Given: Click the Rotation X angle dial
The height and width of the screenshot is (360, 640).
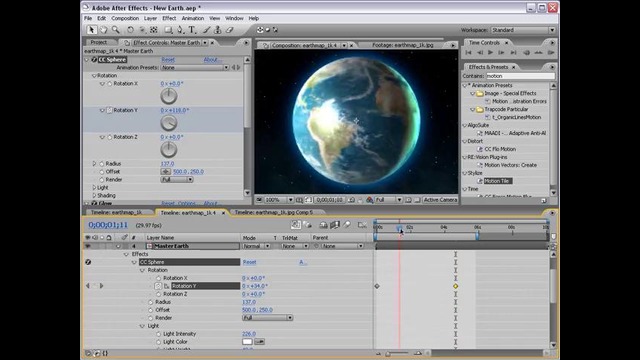Looking at the screenshot, I should pyautogui.click(x=169, y=96).
